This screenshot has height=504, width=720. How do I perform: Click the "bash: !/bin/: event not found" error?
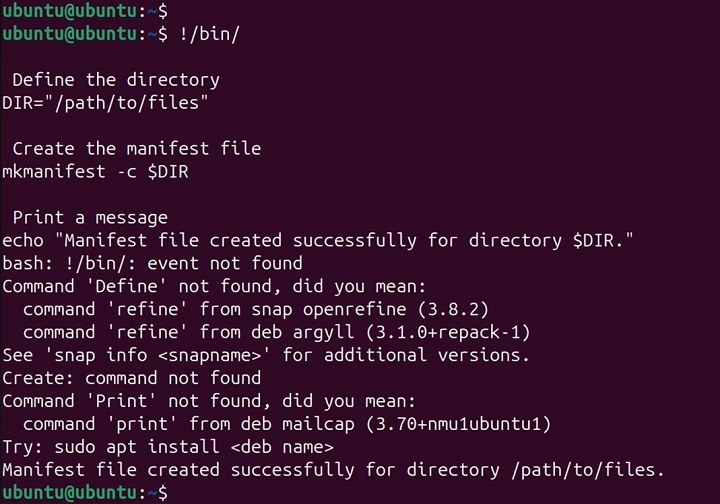pyautogui.click(x=152, y=264)
